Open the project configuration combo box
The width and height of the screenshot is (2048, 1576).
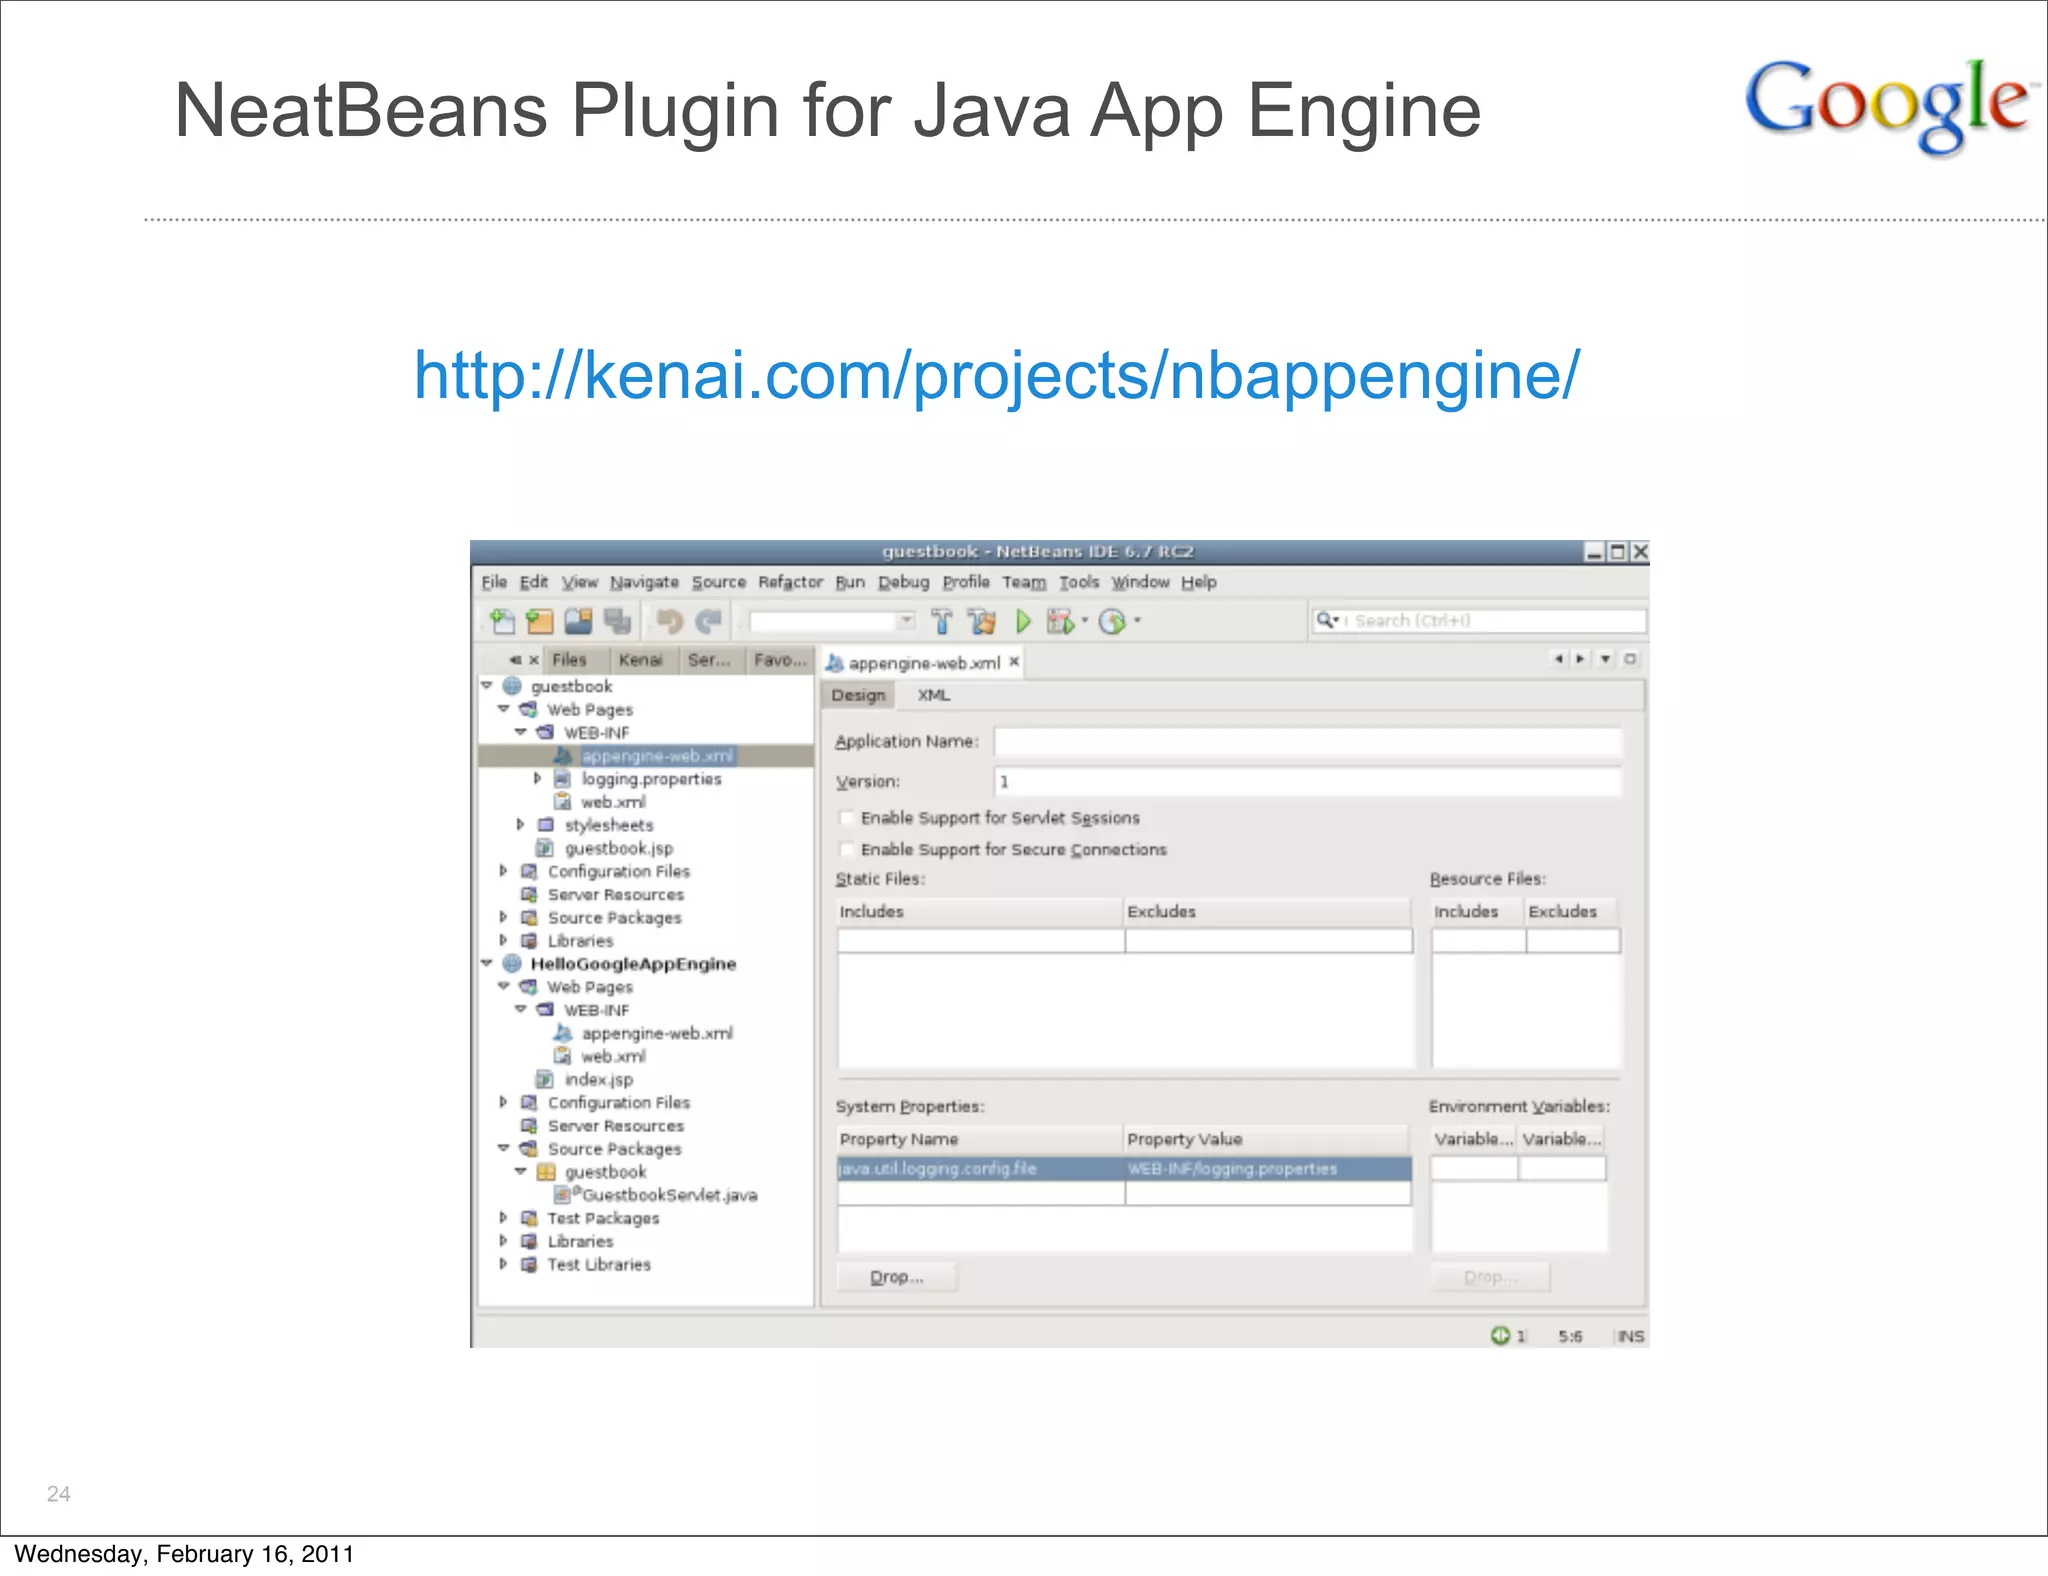pyautogui.click(x=833, y=621)
